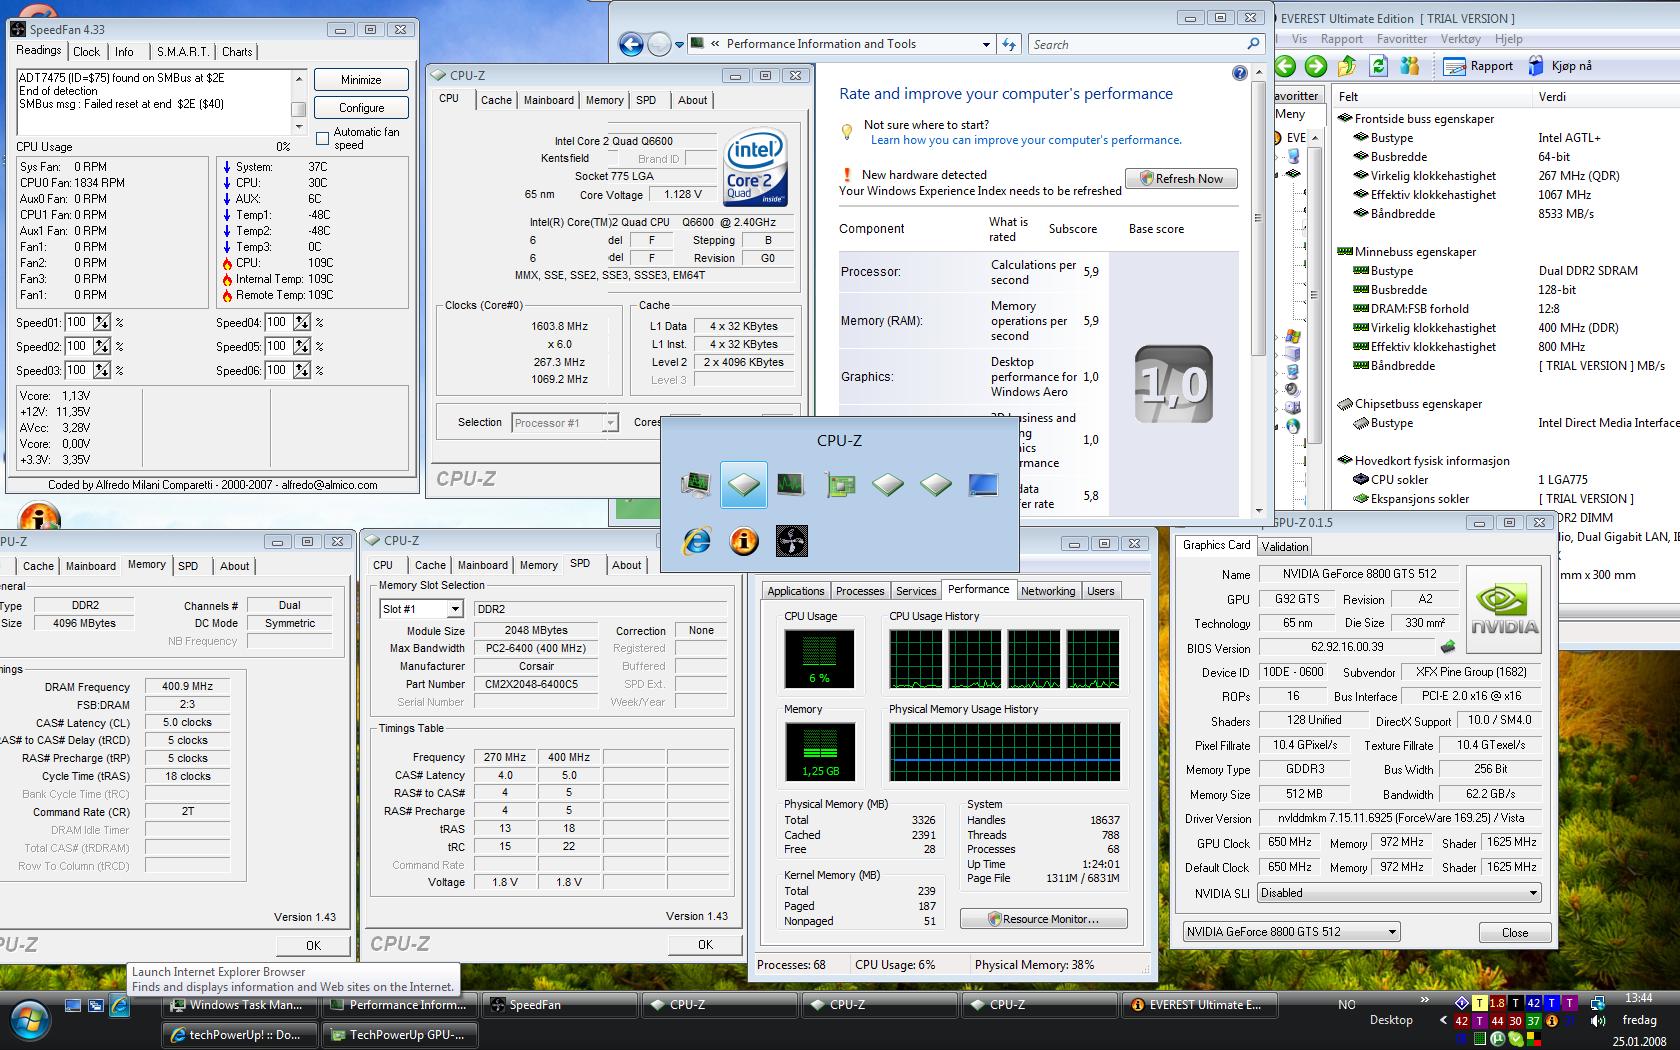Viewport: 1680px width, 1050px height.
Task: Open the address bar history dropdown arrow
Action: [986, 44]
